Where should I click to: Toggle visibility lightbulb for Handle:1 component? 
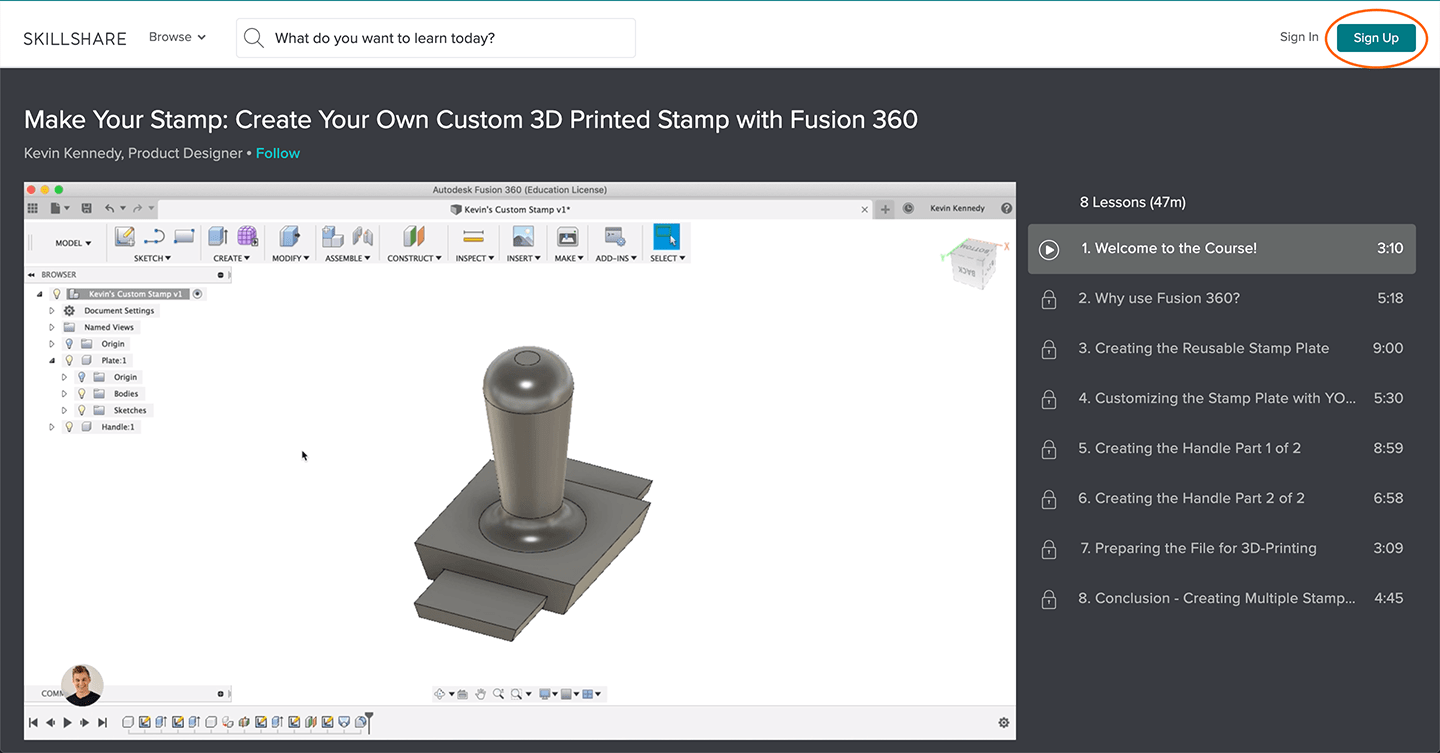point(69,426)
